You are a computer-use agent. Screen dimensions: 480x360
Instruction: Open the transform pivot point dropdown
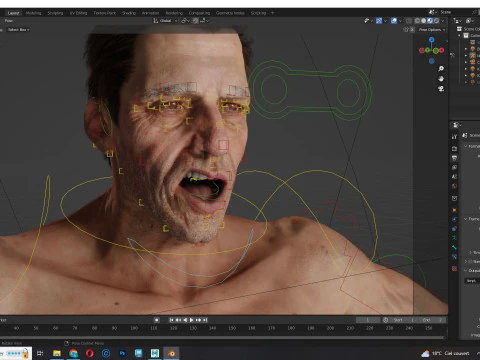click(185, 21)
